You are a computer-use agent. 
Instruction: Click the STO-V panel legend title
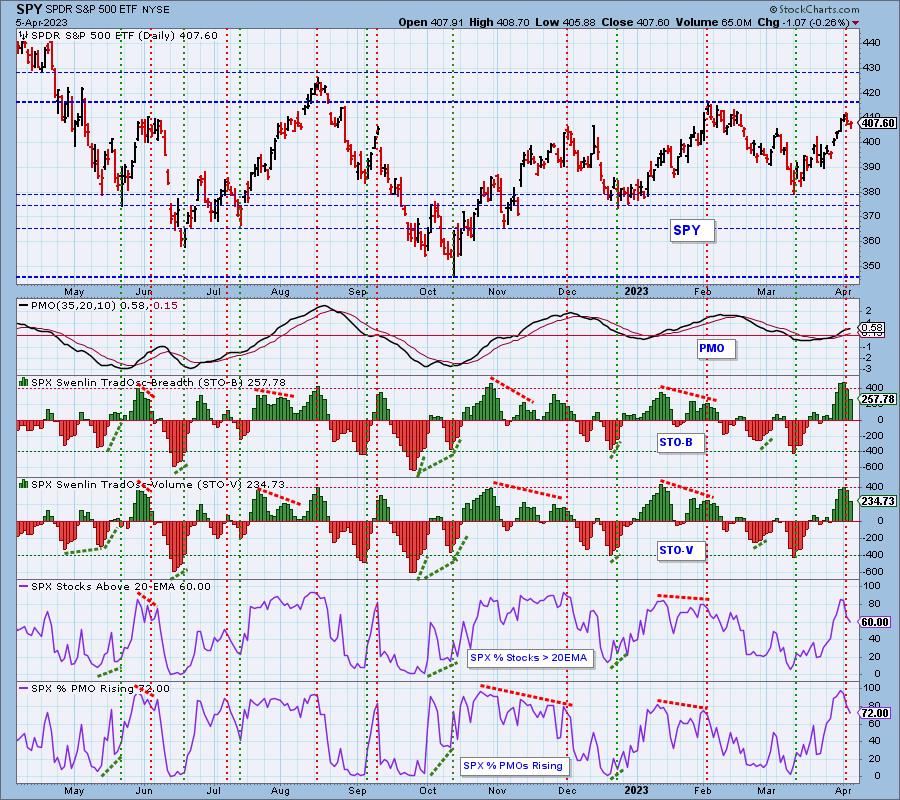coord(157,485)
